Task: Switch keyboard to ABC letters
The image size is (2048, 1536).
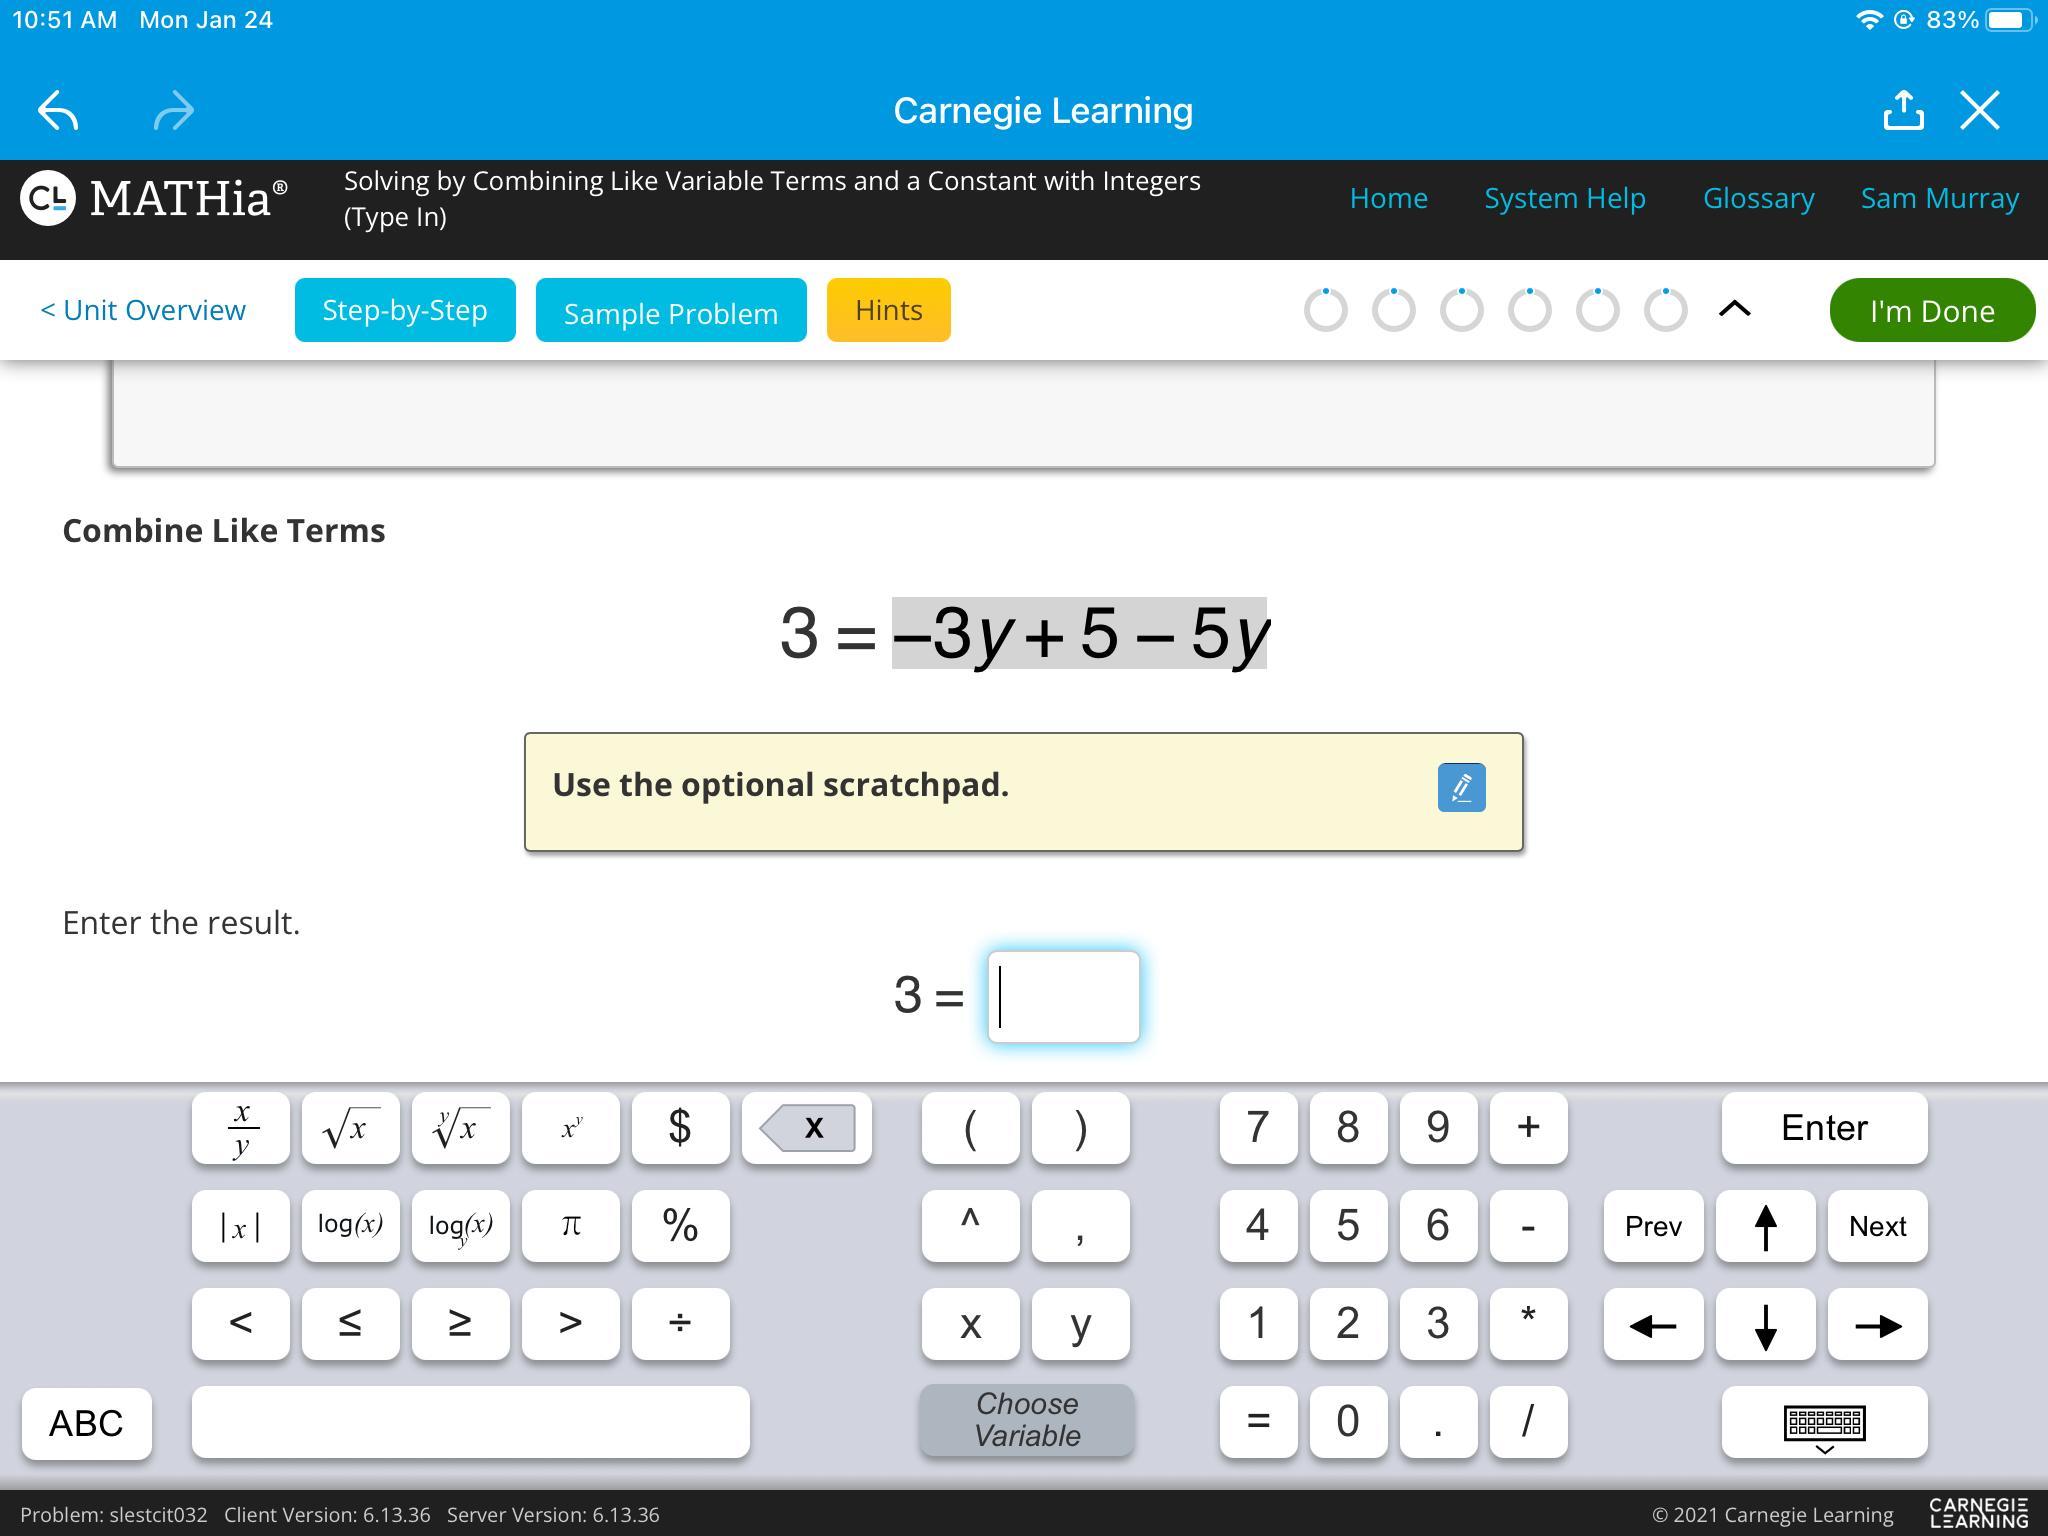Action: [86, 1422]
